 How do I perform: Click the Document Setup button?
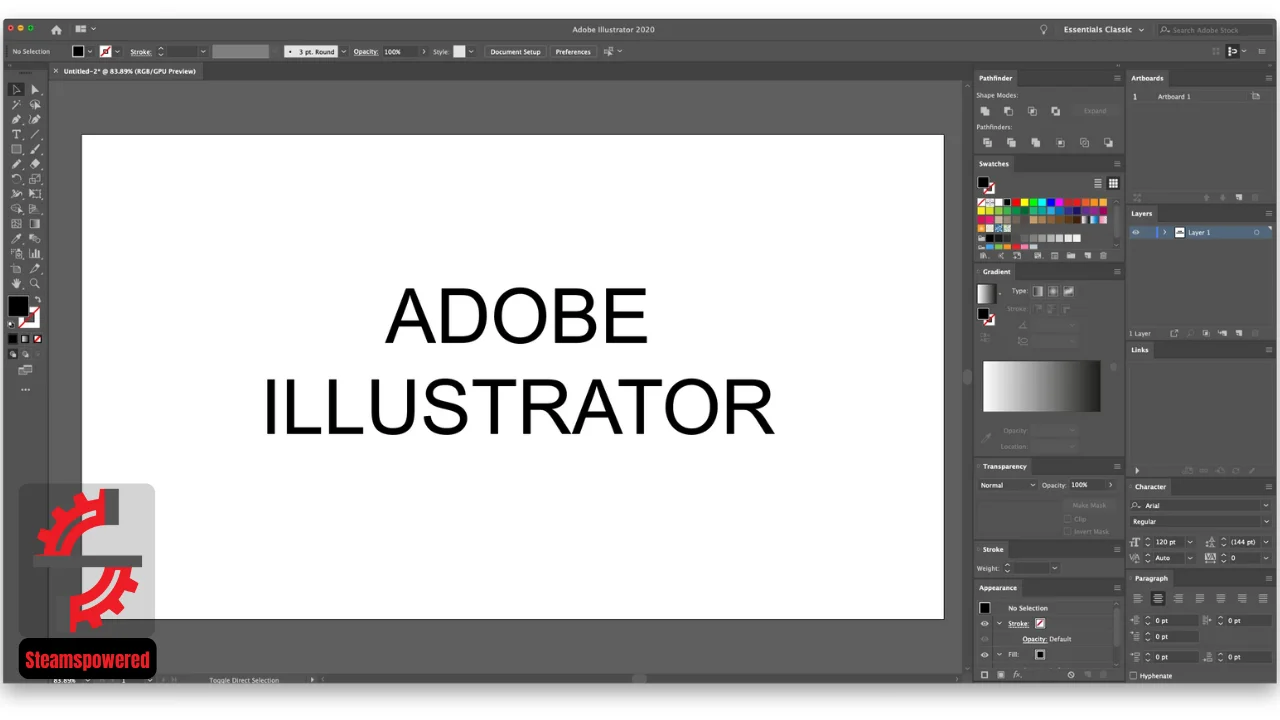(515, 51)
